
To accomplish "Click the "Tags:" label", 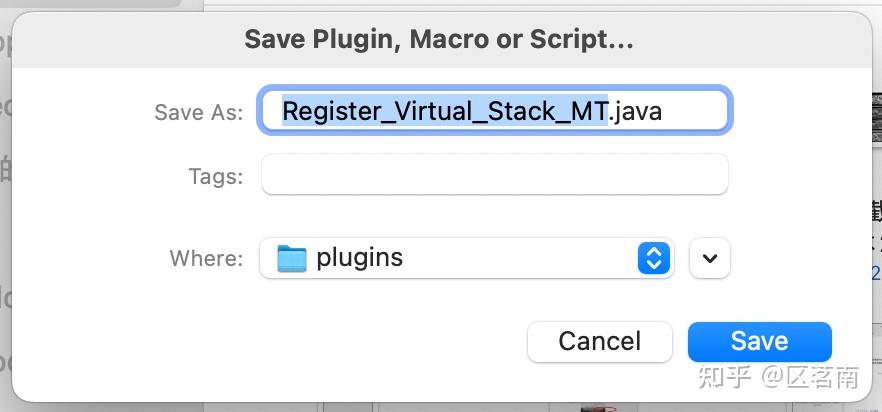I will tap(215, 177).
